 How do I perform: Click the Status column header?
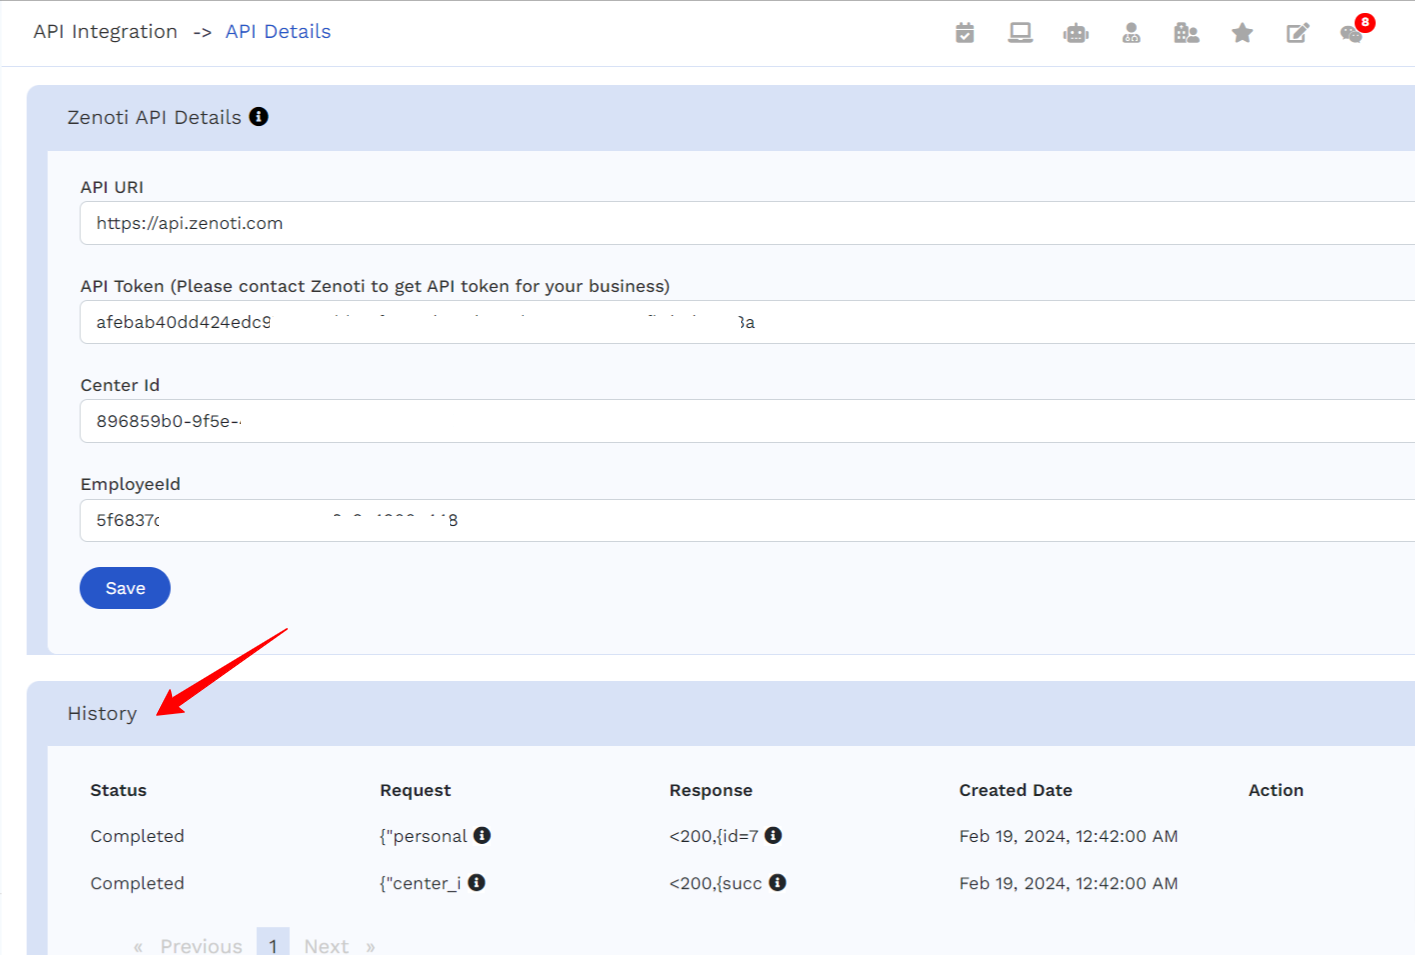pos(118,790)
